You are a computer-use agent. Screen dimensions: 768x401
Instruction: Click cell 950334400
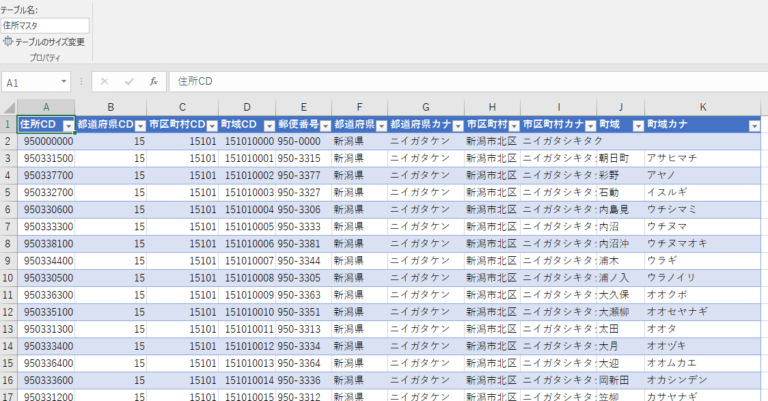pyautogui.click(x=46, y=261)
